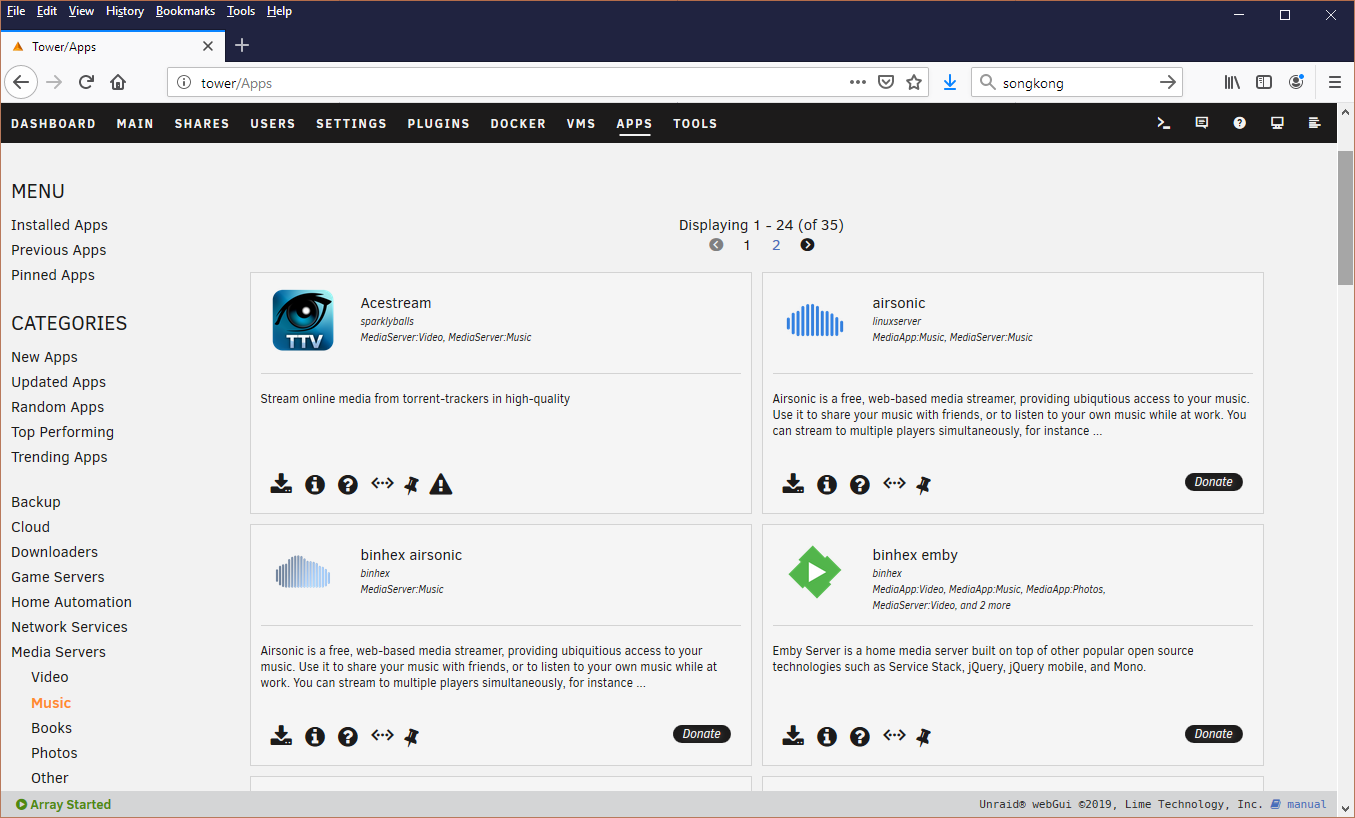Click the manual link in the footer
The image size is (1355, 818).
point(1306,804)
